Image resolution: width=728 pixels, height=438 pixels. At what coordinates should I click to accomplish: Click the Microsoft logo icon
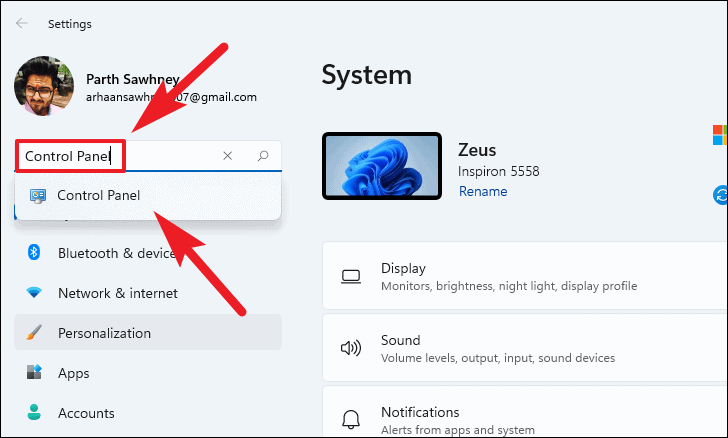tap(720, 135)
